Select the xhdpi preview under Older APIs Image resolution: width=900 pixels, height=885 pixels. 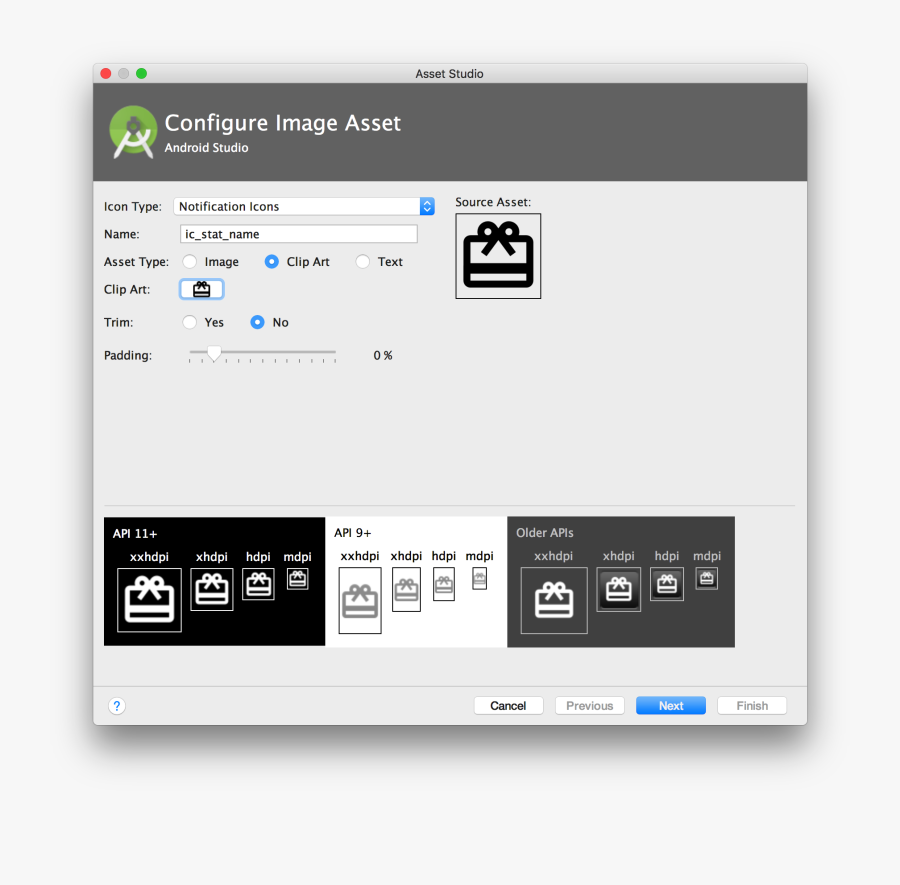[x=618, y=589]
